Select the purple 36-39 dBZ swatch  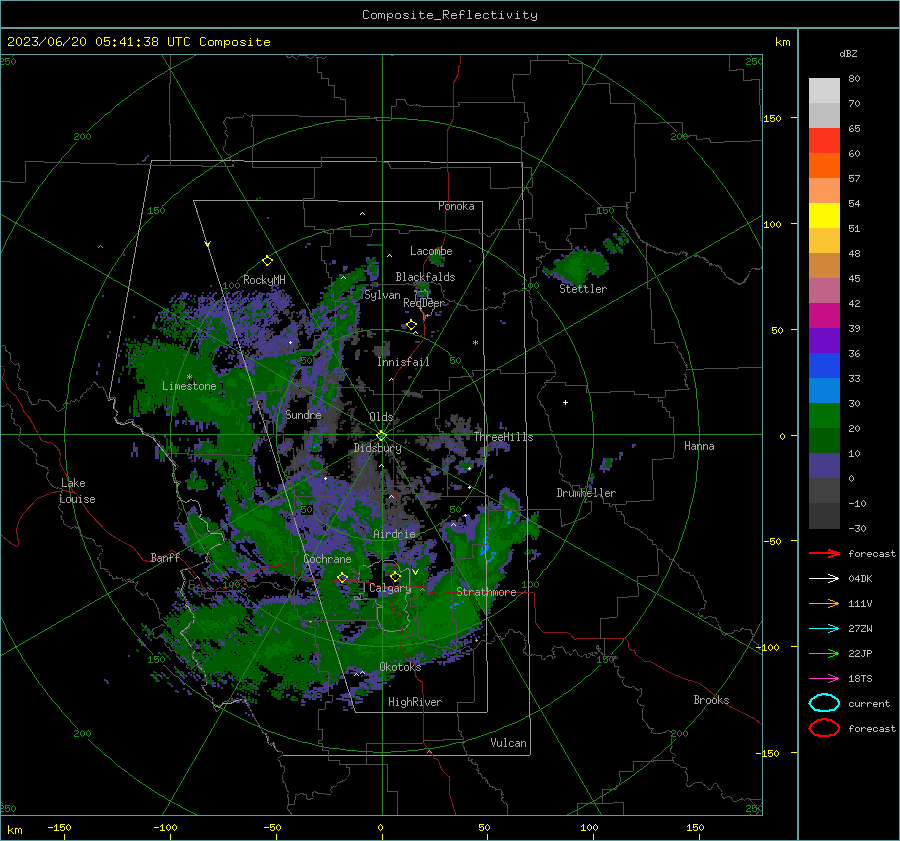(824, 341)
